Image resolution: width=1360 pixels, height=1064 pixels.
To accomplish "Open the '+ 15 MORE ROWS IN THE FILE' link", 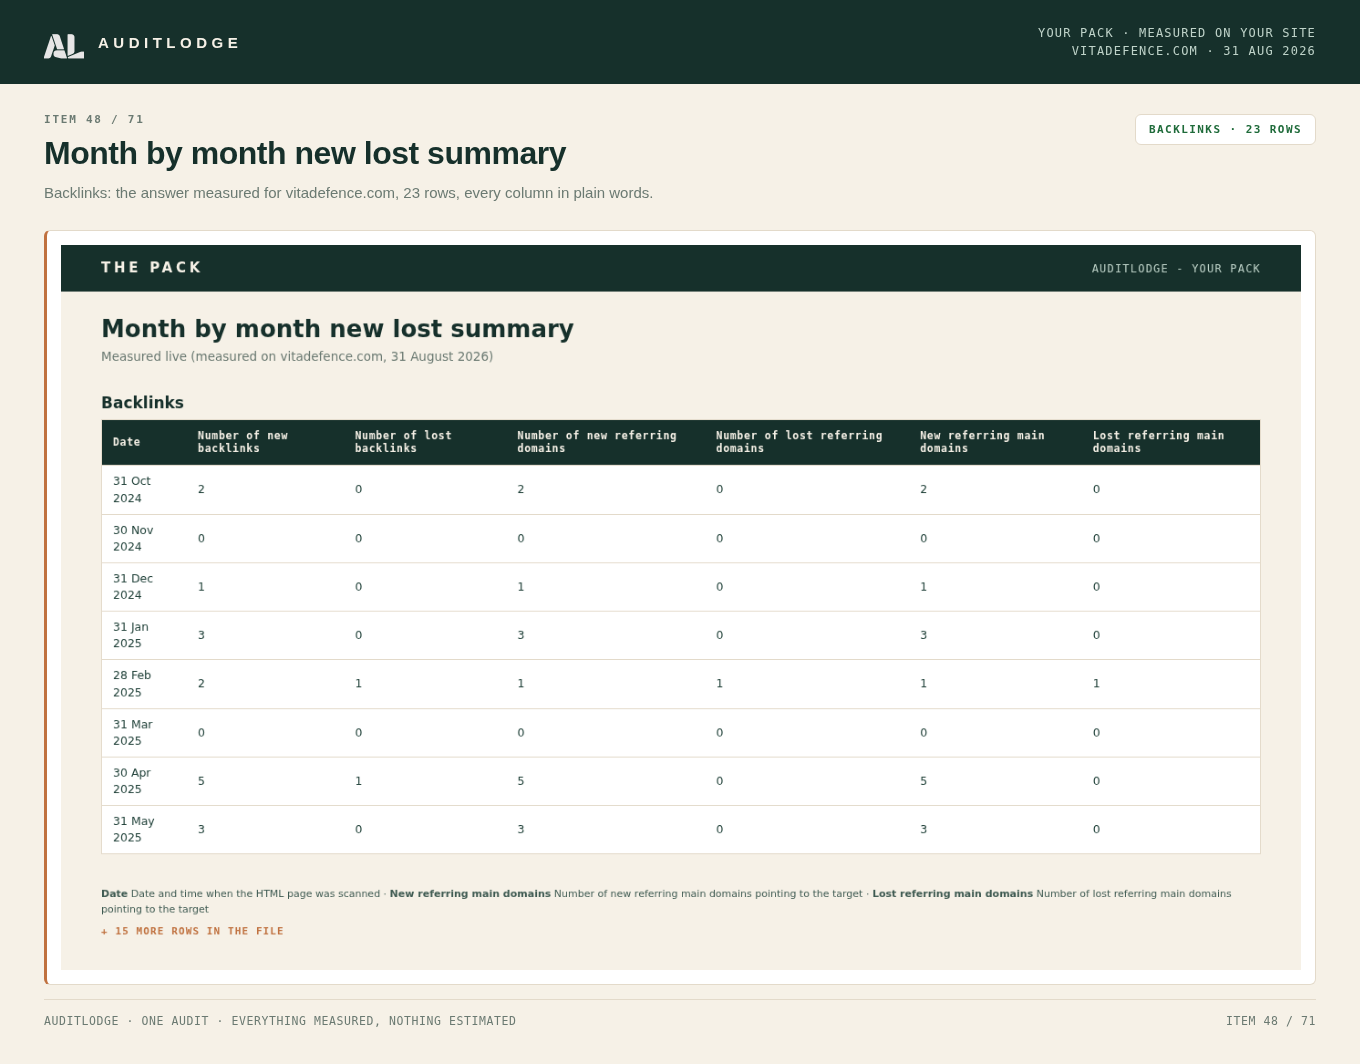I will tap(192, 931).
